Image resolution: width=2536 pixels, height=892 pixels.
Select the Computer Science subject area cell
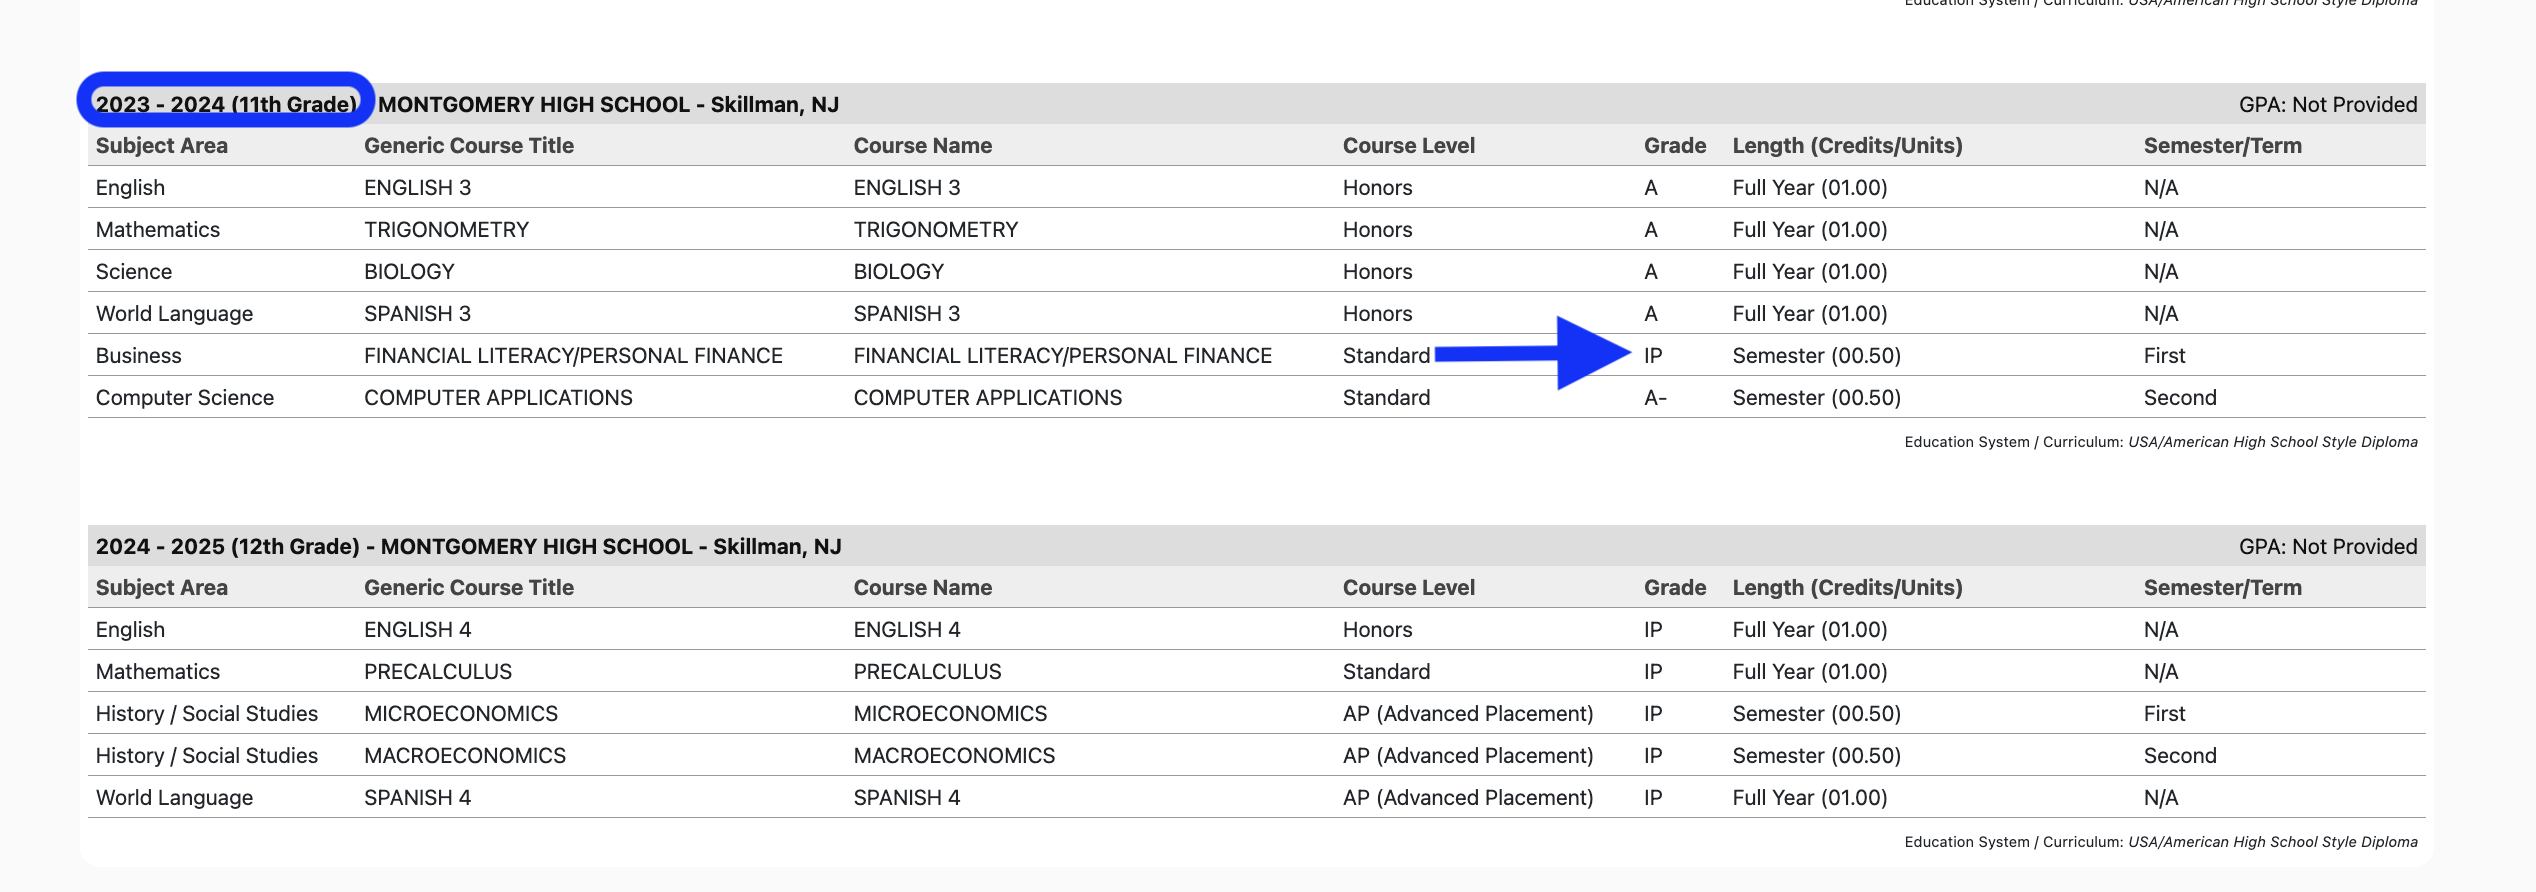[x=185, y=398]
